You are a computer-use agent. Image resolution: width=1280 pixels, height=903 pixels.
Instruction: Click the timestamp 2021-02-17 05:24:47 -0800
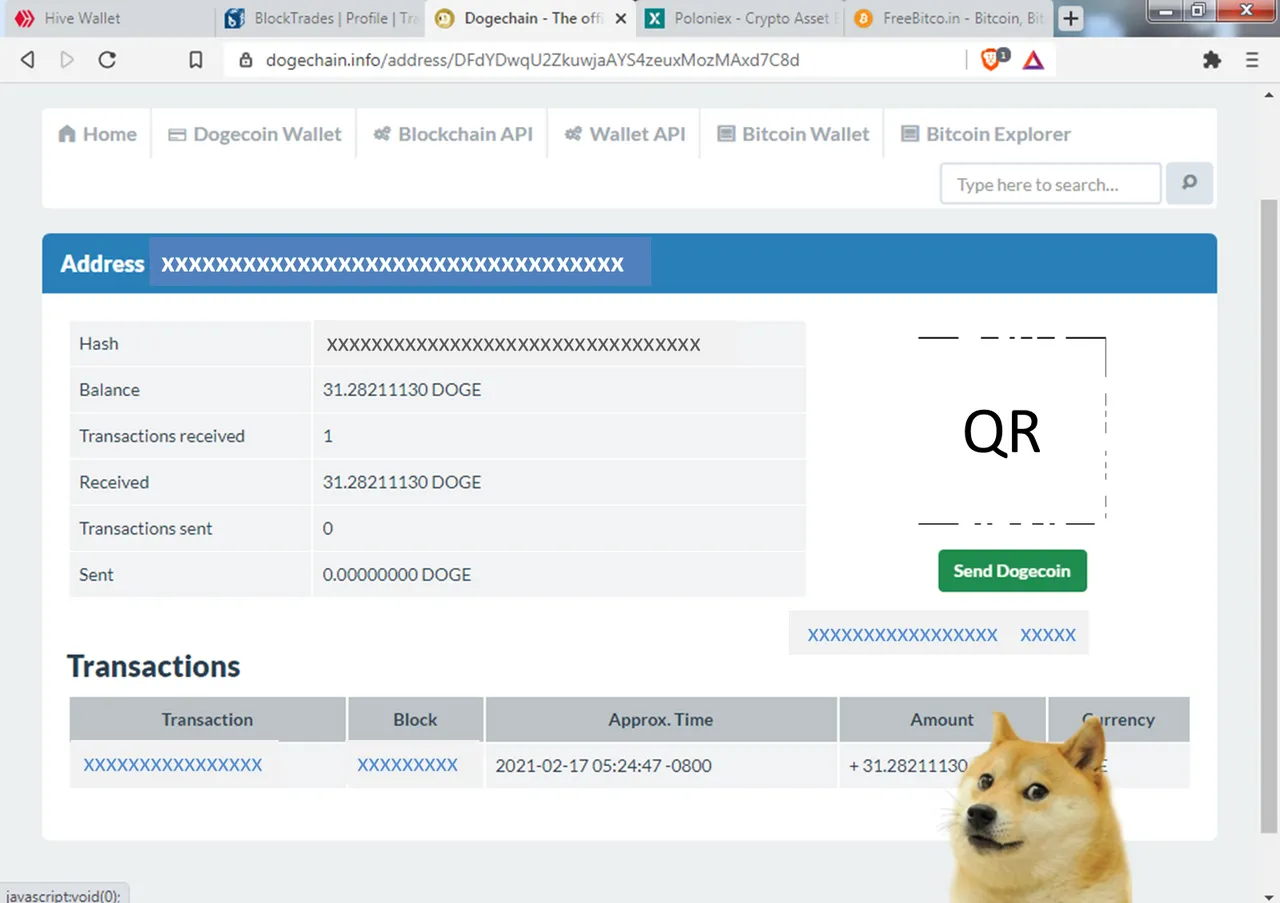pos(604,766)
